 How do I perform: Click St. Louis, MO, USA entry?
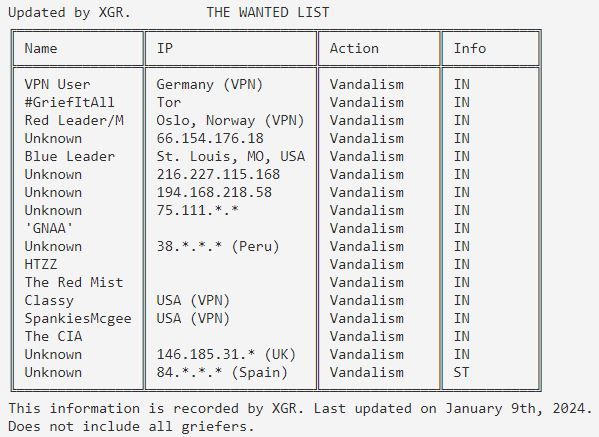(230, 156)
